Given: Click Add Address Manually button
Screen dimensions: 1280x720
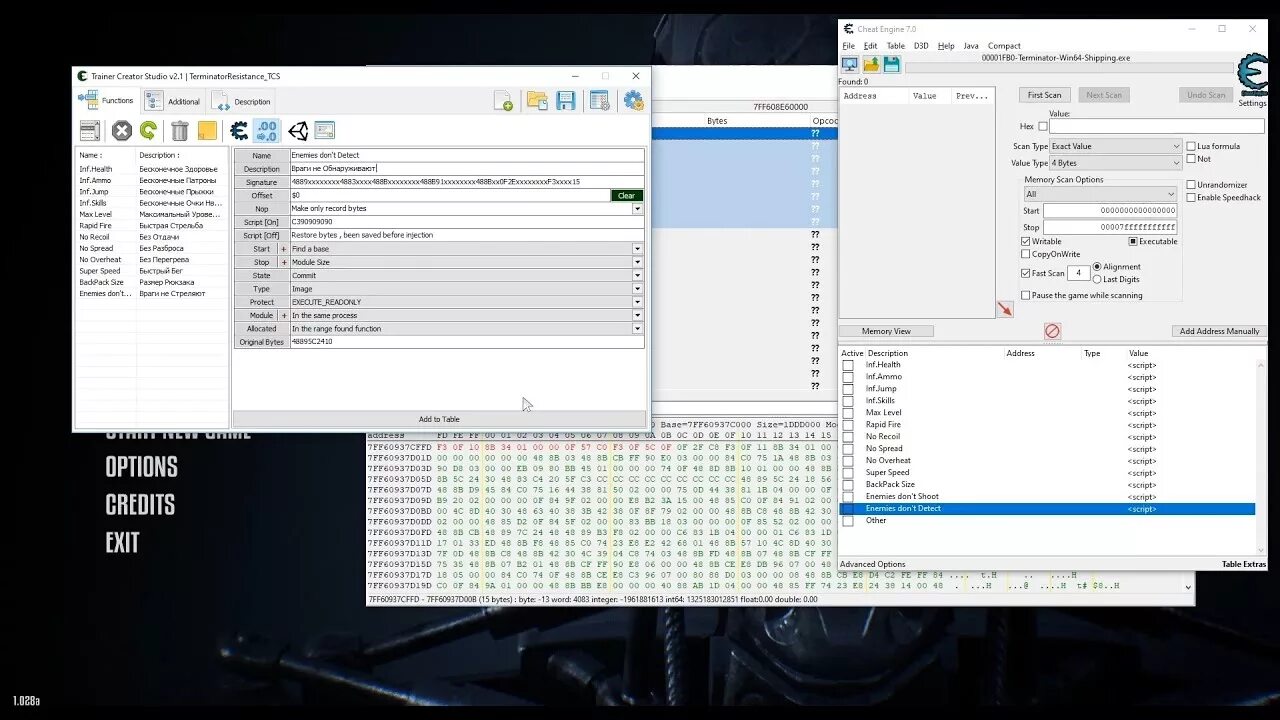Looking at the screenshot, I should [x=1219, y=331].
